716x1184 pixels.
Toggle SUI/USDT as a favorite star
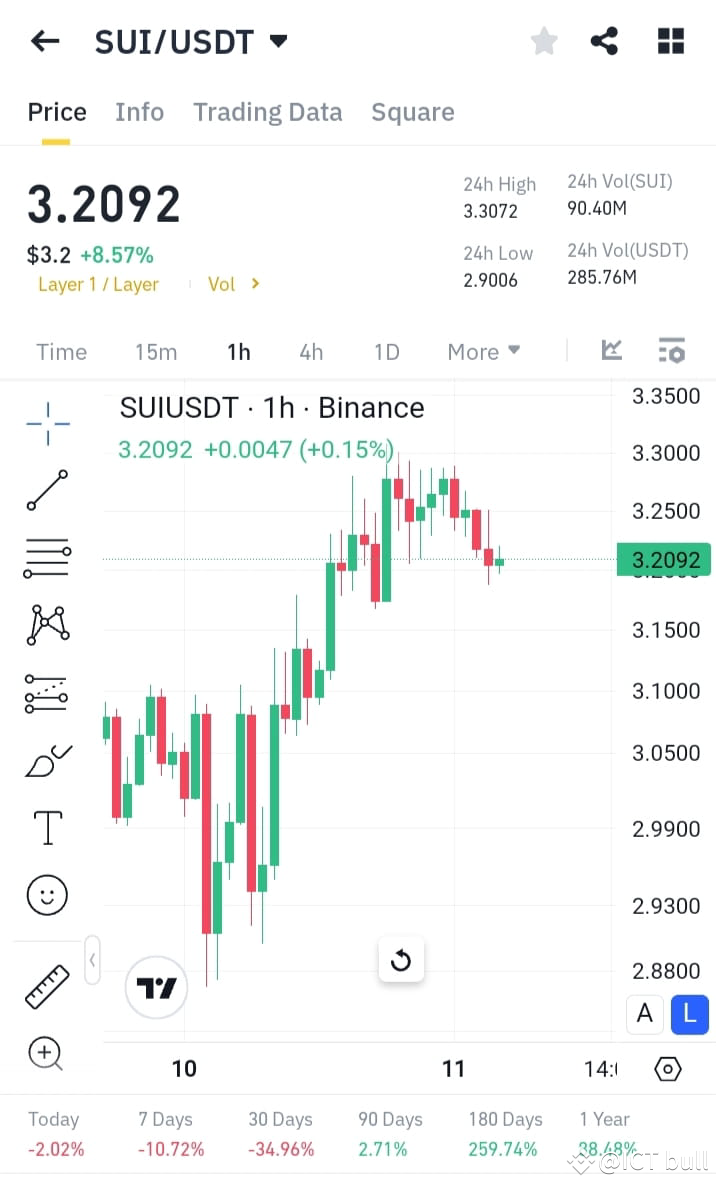click(x=544, y=41)
